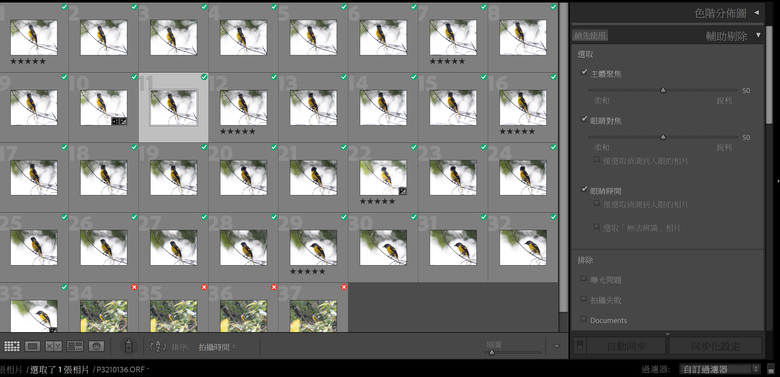780x377 pixels.
Task: Click green checkmark on photo 20
Action: pos(274,147)
